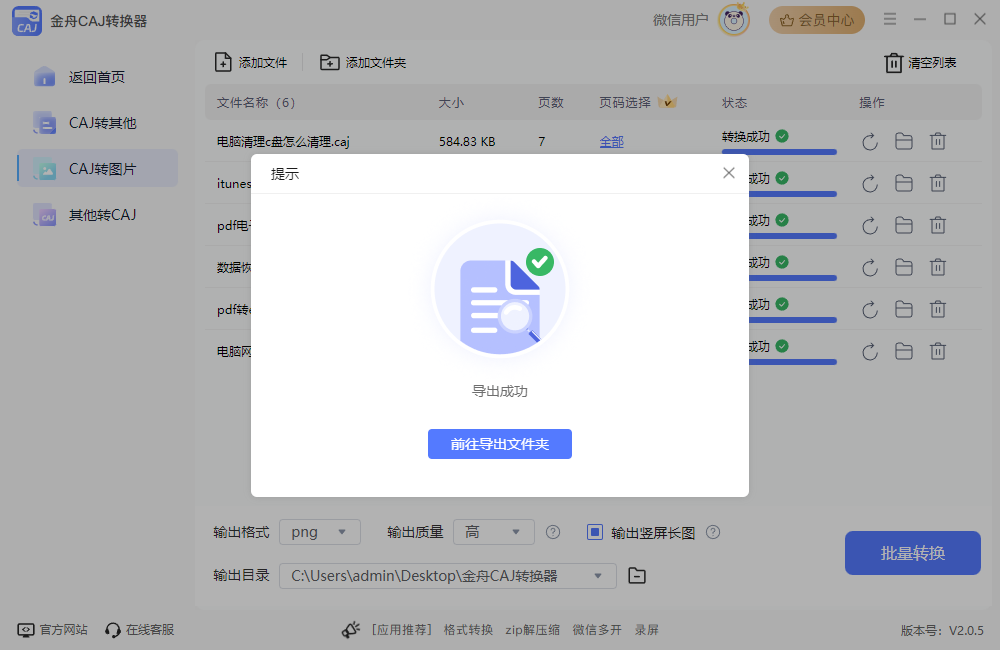Click the 584.83 KB size cell

(x=467, y=142)
